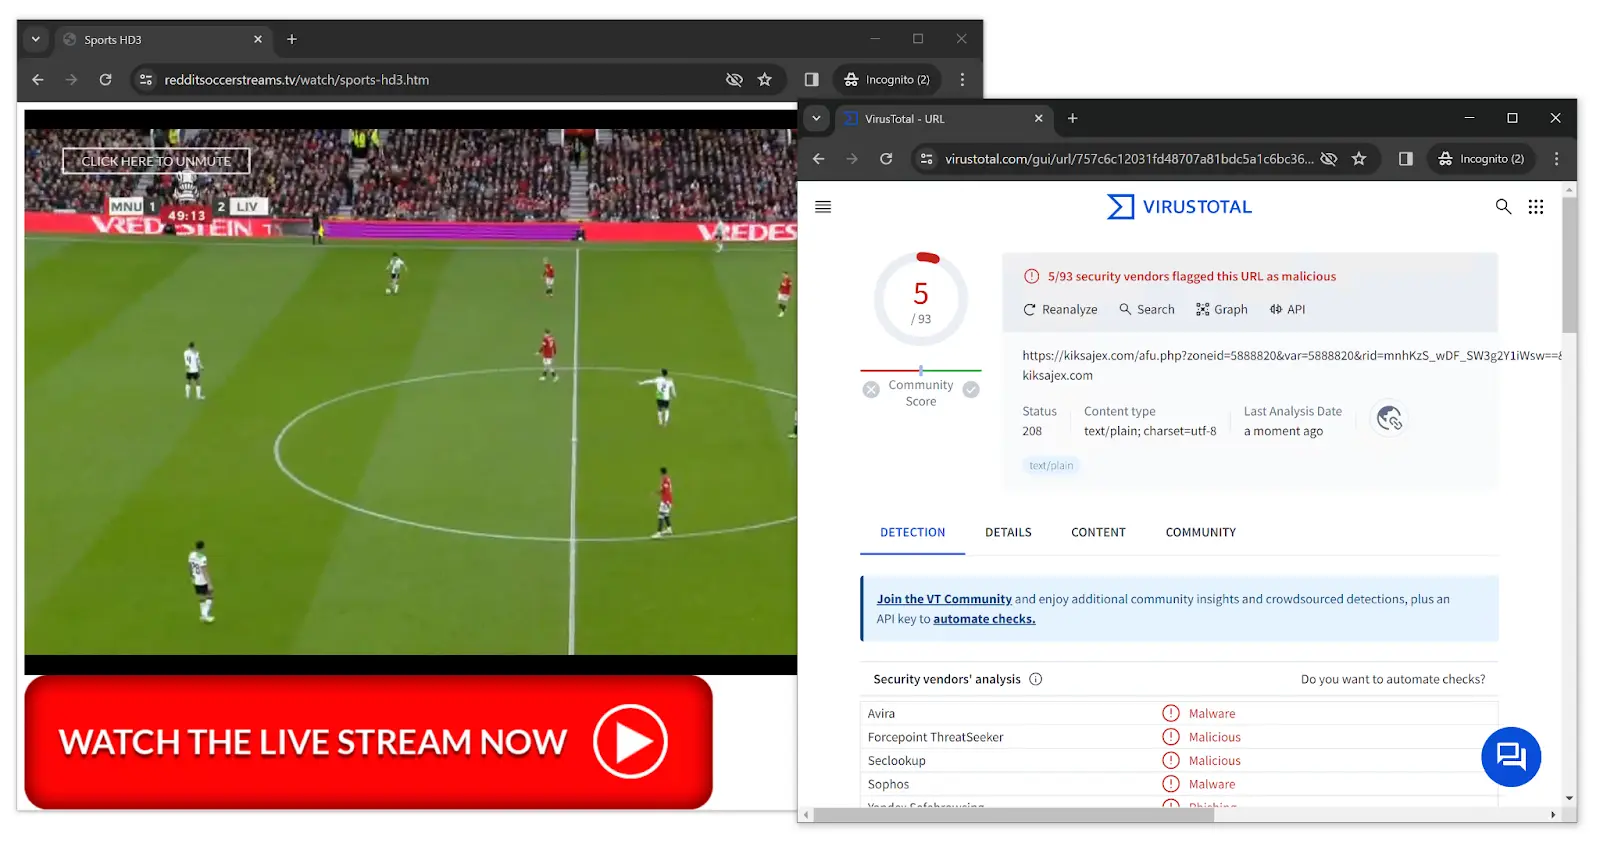
Task: Click the Avira vendor row
Action: (x=1180, y=714)
